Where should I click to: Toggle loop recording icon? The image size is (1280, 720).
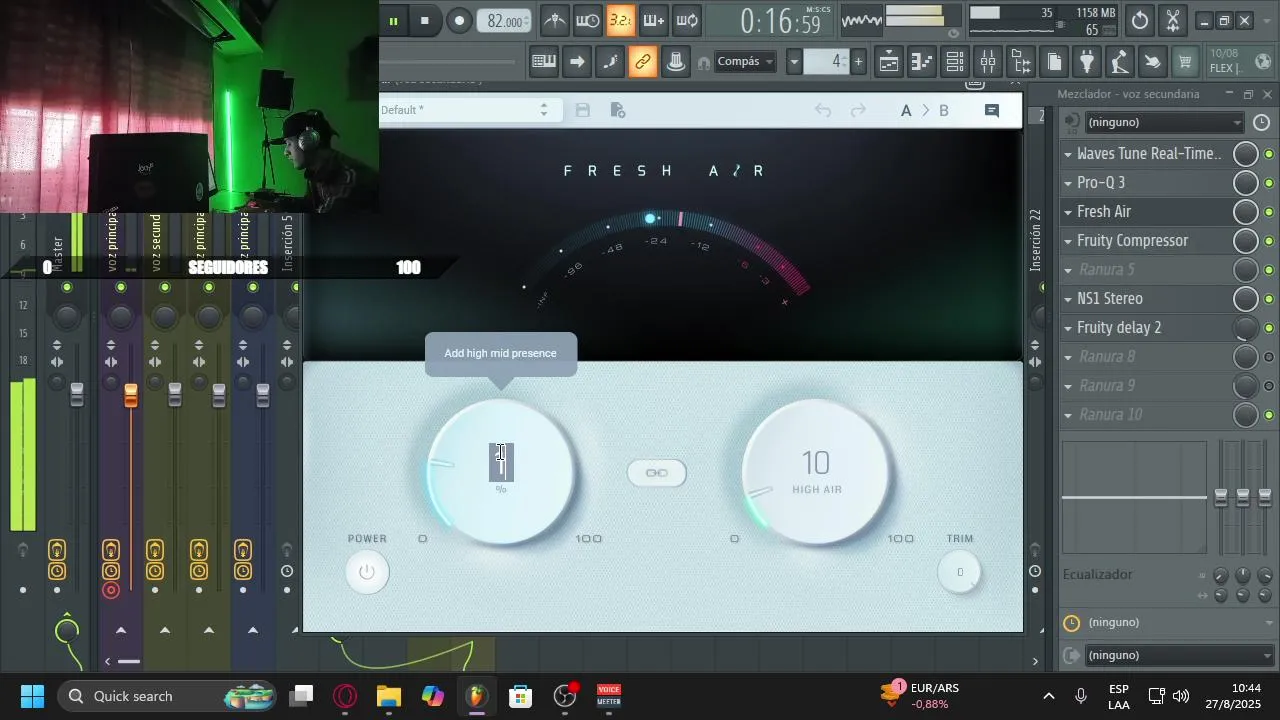point(687,21)
